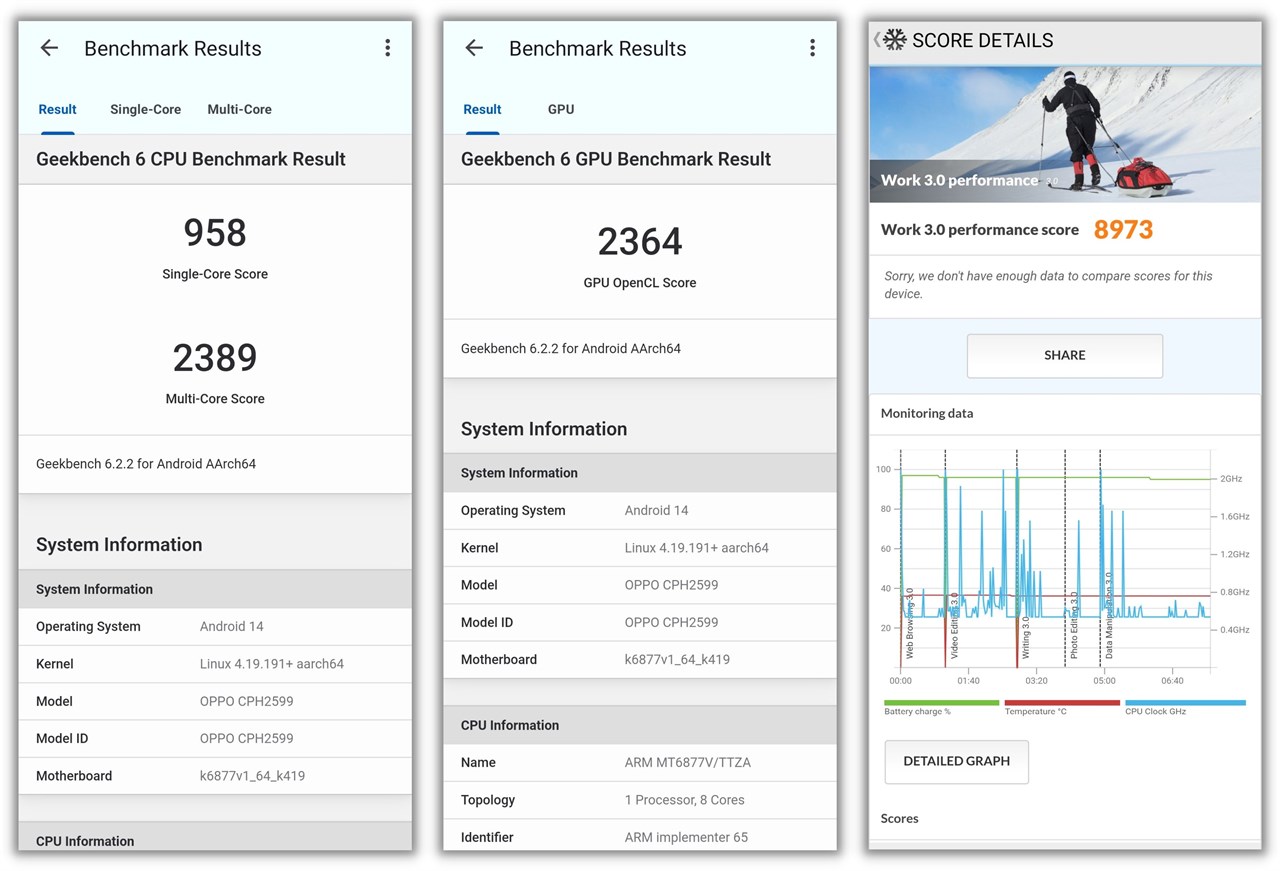Click Geekbench 6.2.2 version text in CPU panel

coord(146,464)
